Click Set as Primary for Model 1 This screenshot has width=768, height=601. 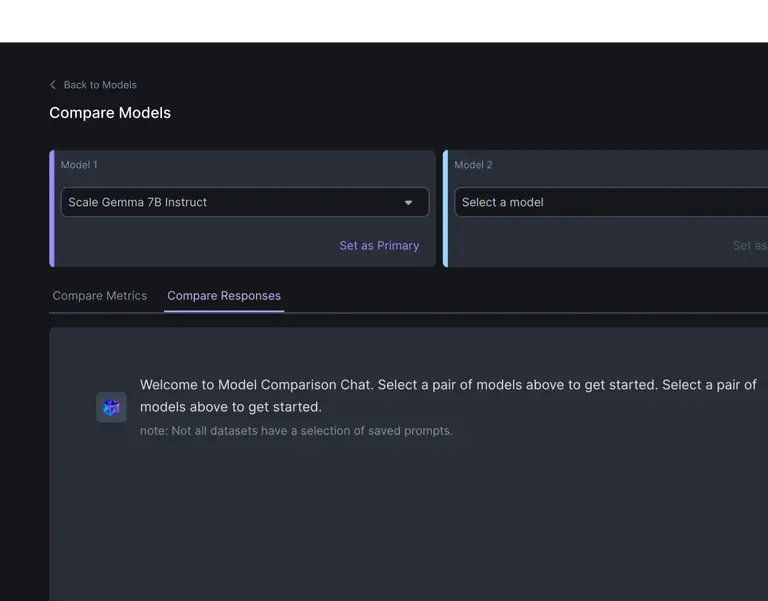point(379,246)
